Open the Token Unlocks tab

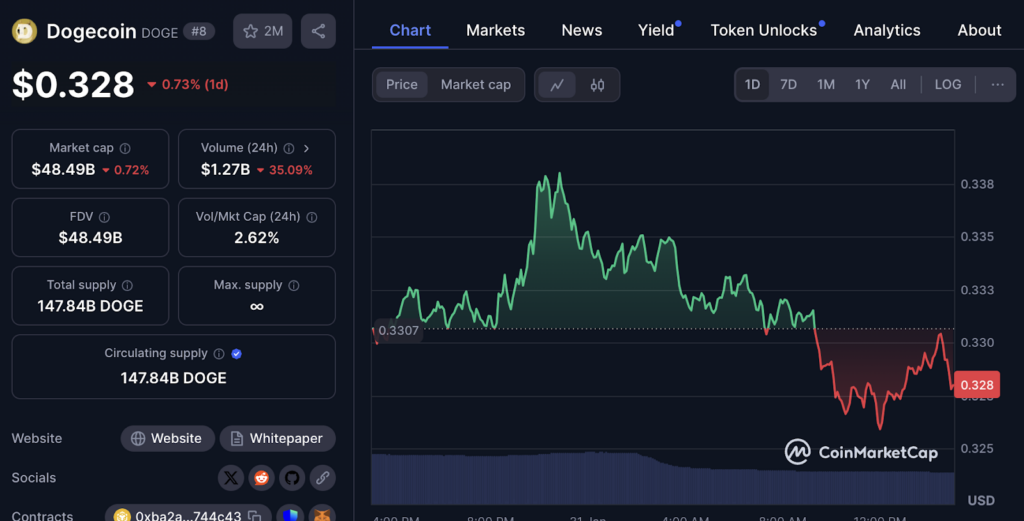click(x=763, y=30)
